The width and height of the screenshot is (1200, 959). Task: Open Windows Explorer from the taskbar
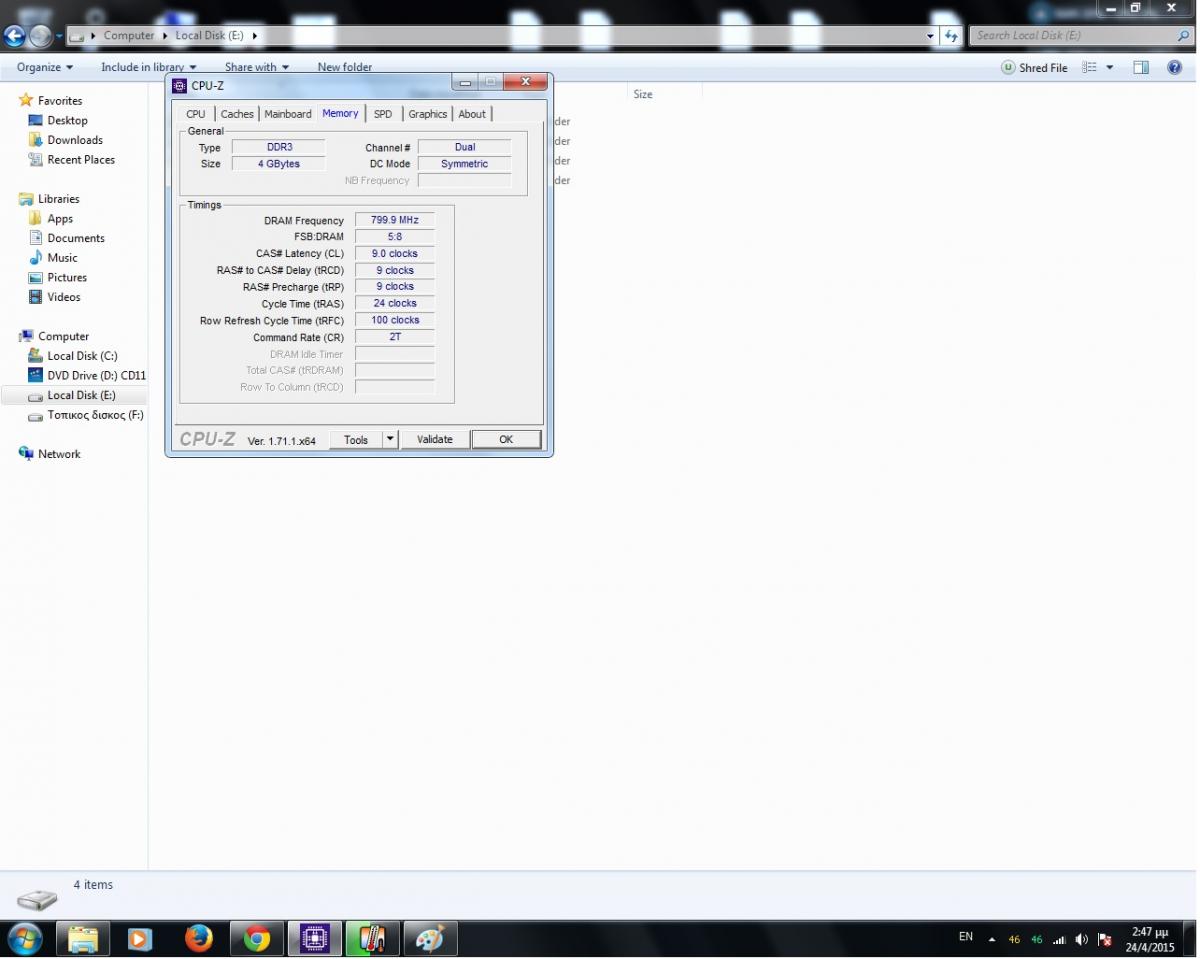pos(83,939)
